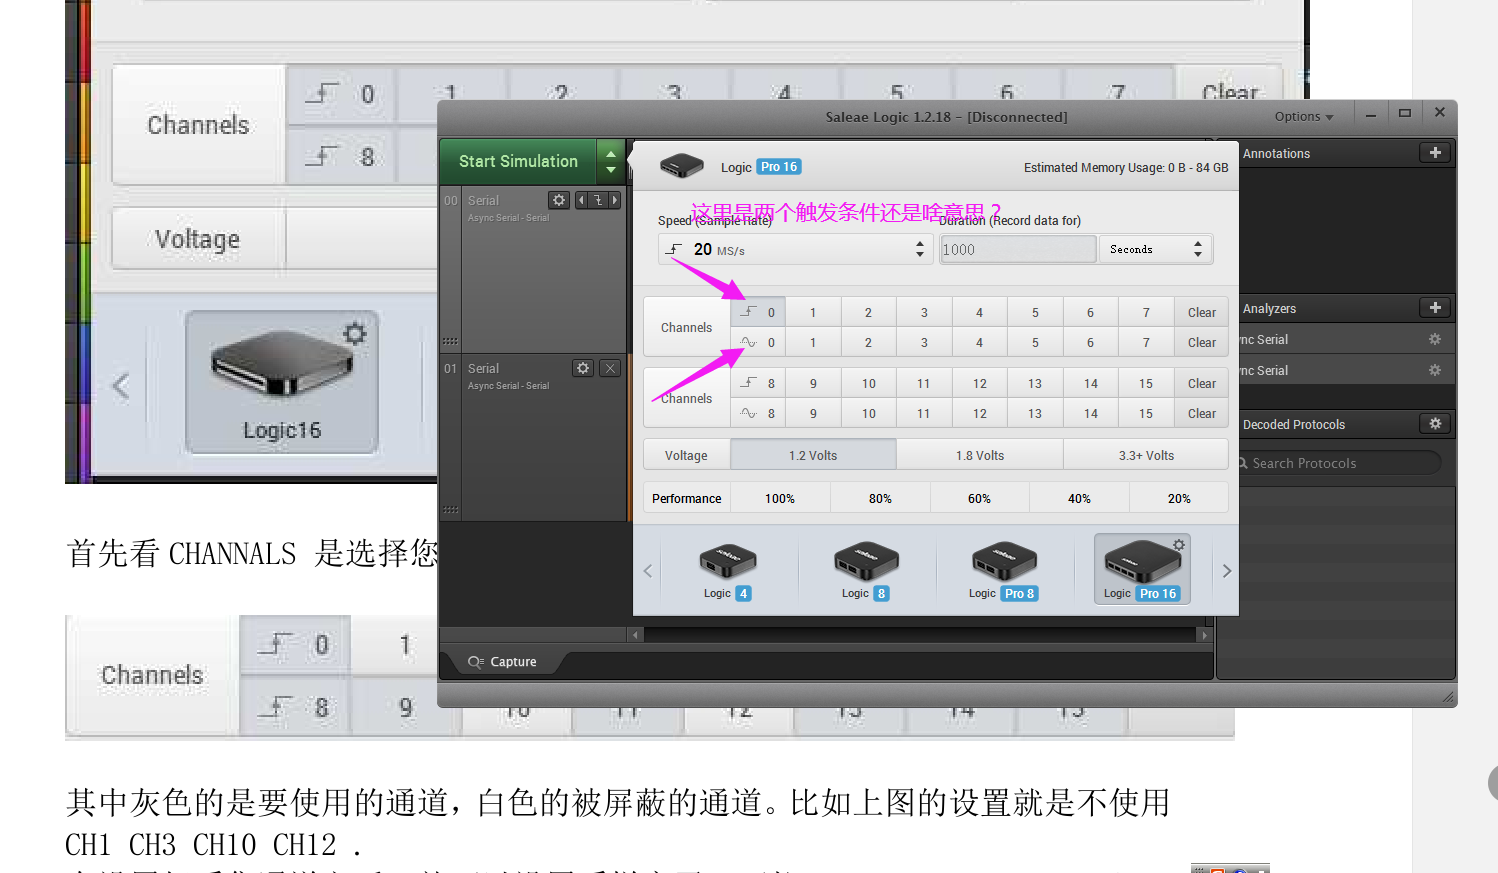
Task: Add an annotation with the plus icon
Action: (1435, 153)
